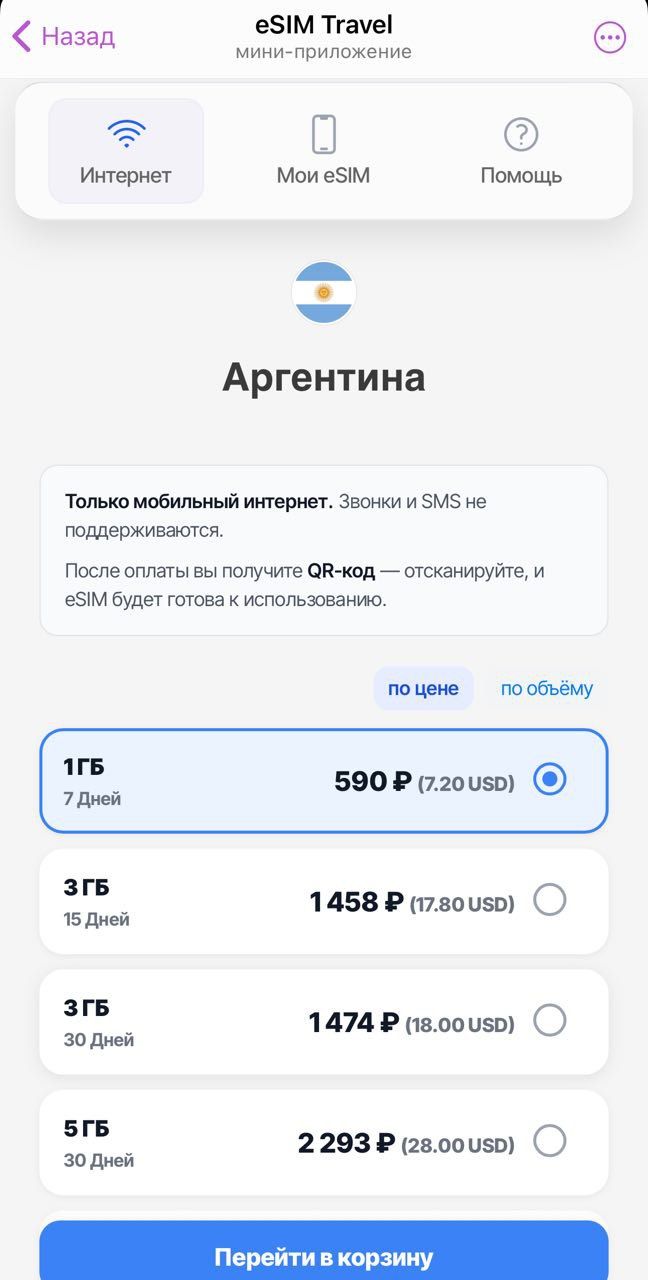
Task: Switch sorting to по объёму
Action: pos(546,688)
